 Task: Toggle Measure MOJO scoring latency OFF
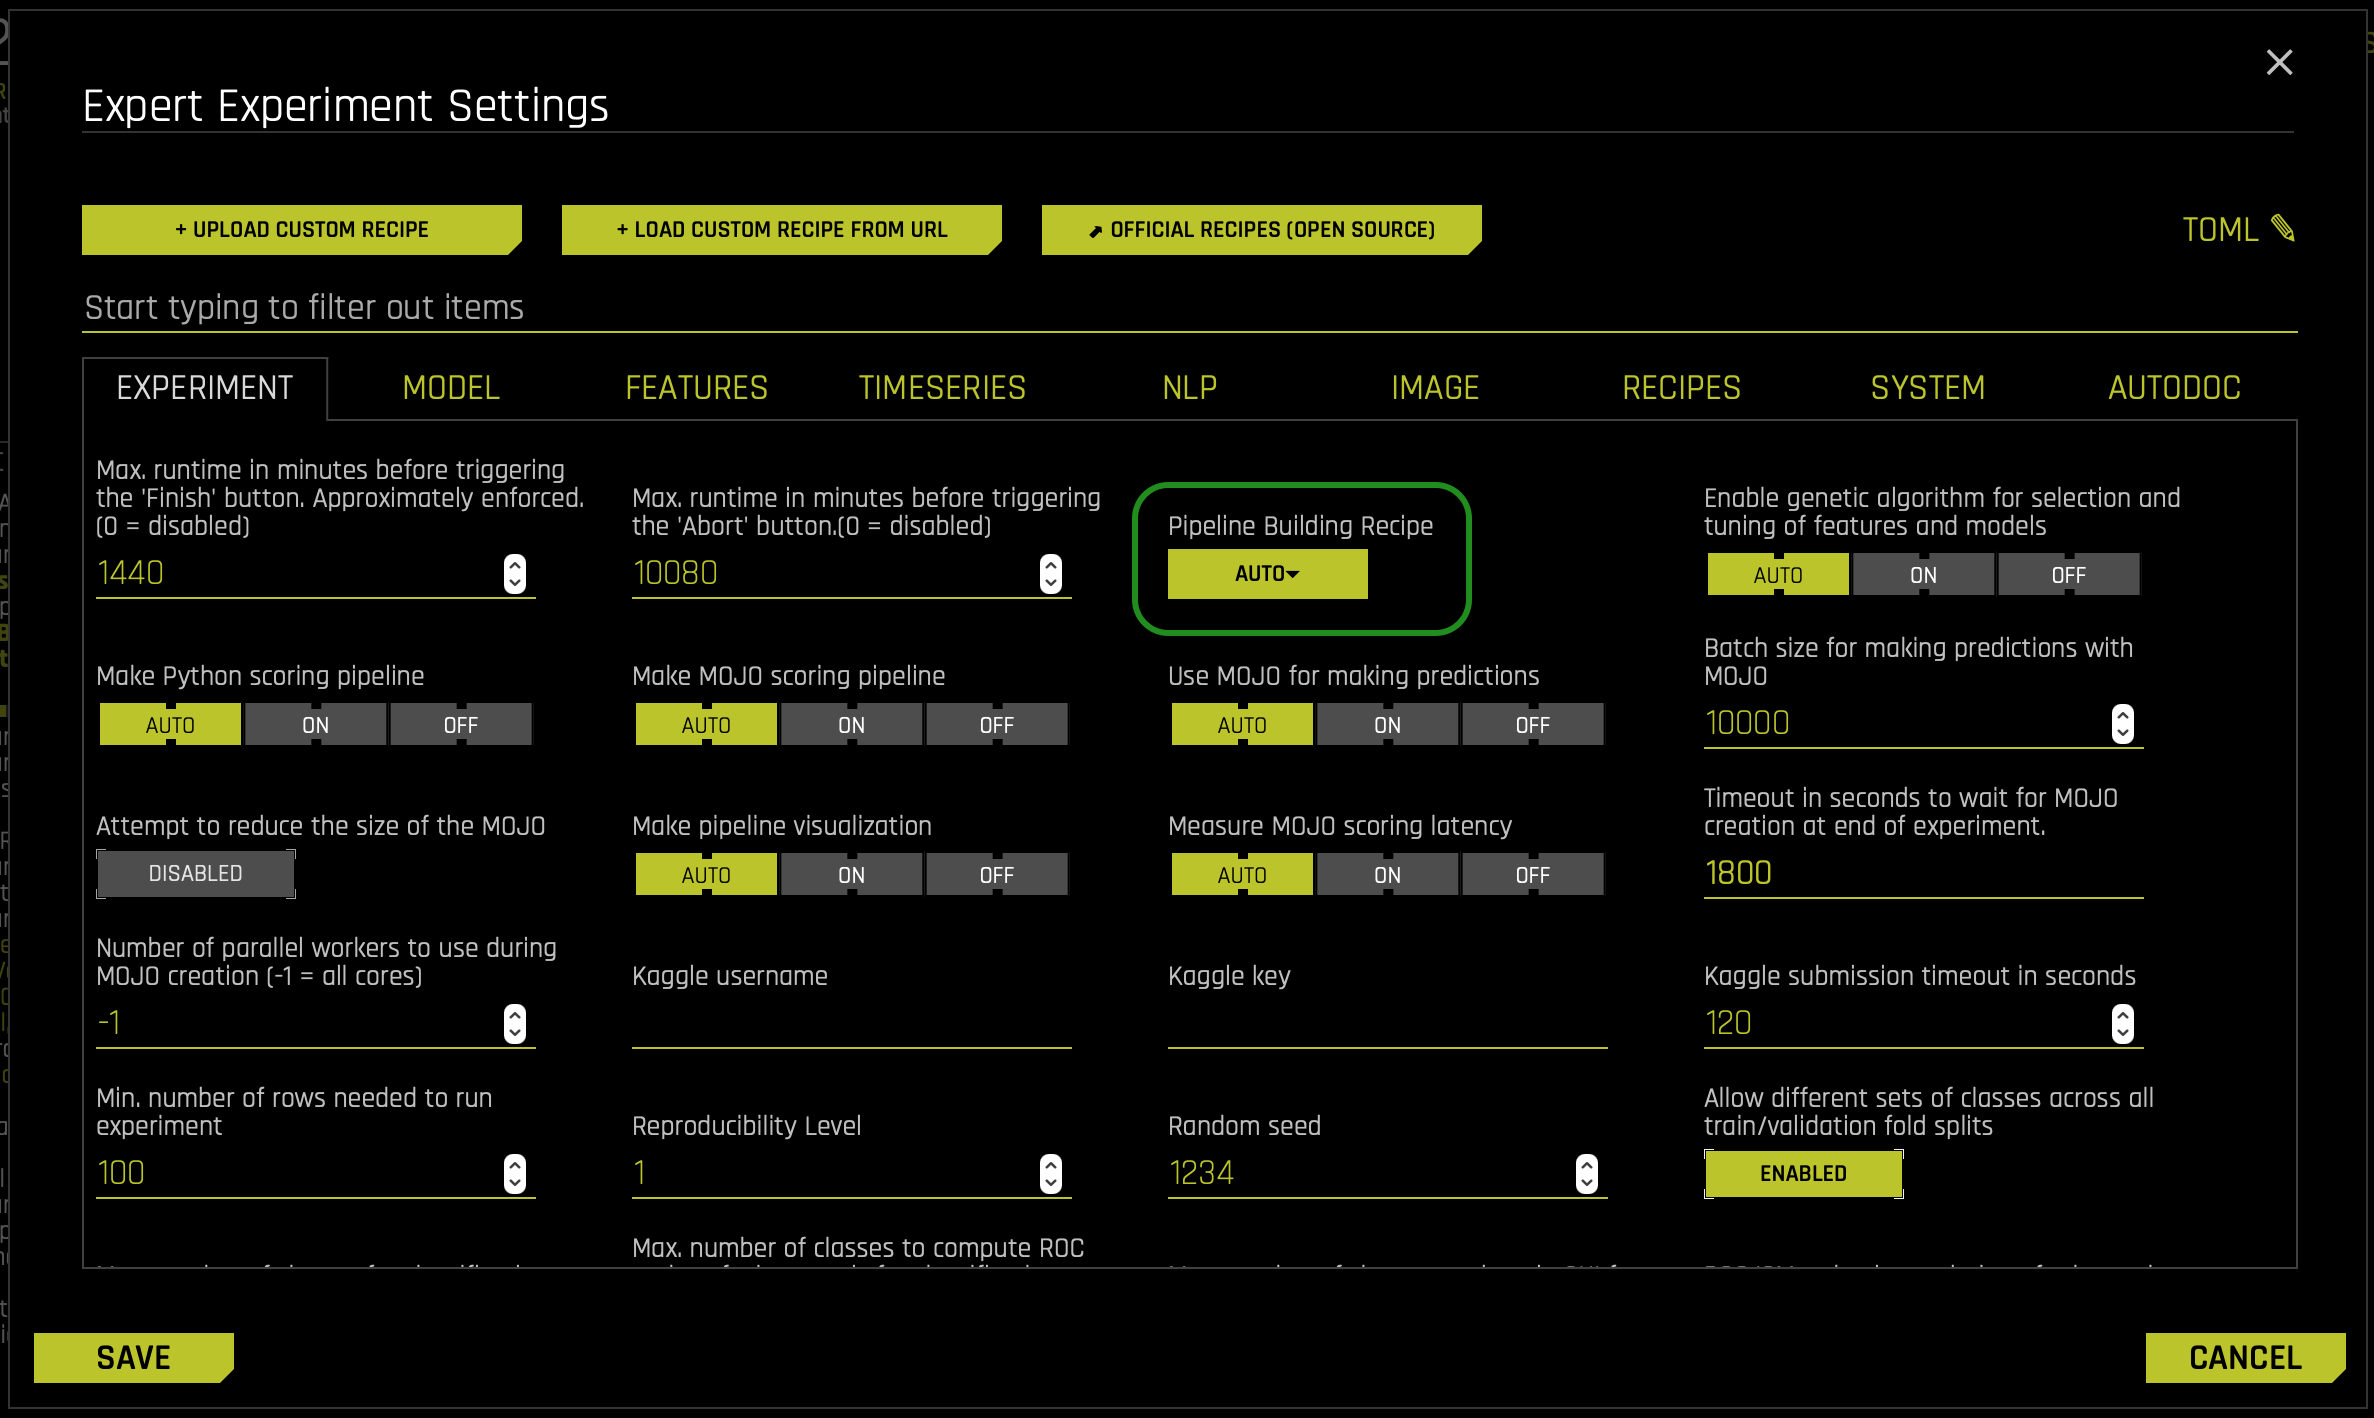click(x=1529, y=874)
